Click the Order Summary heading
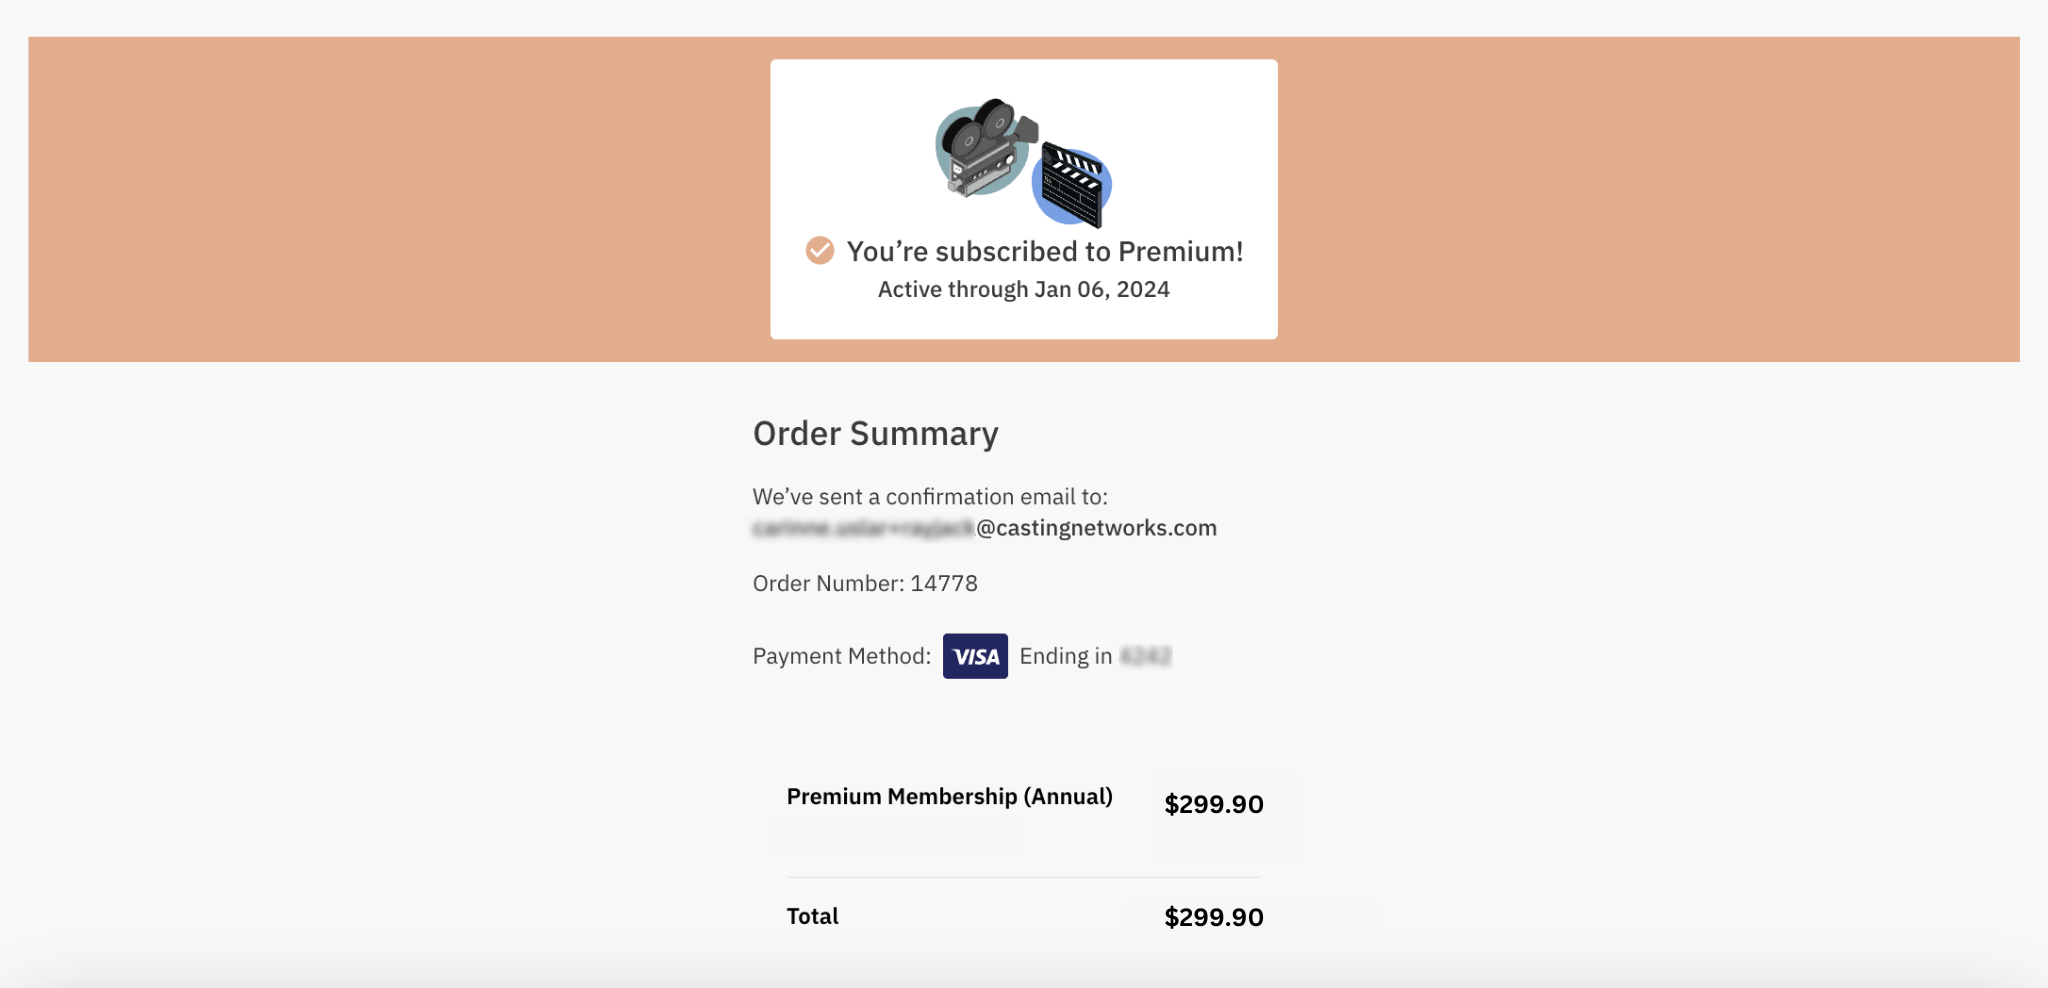 click(x=875, y=433)
